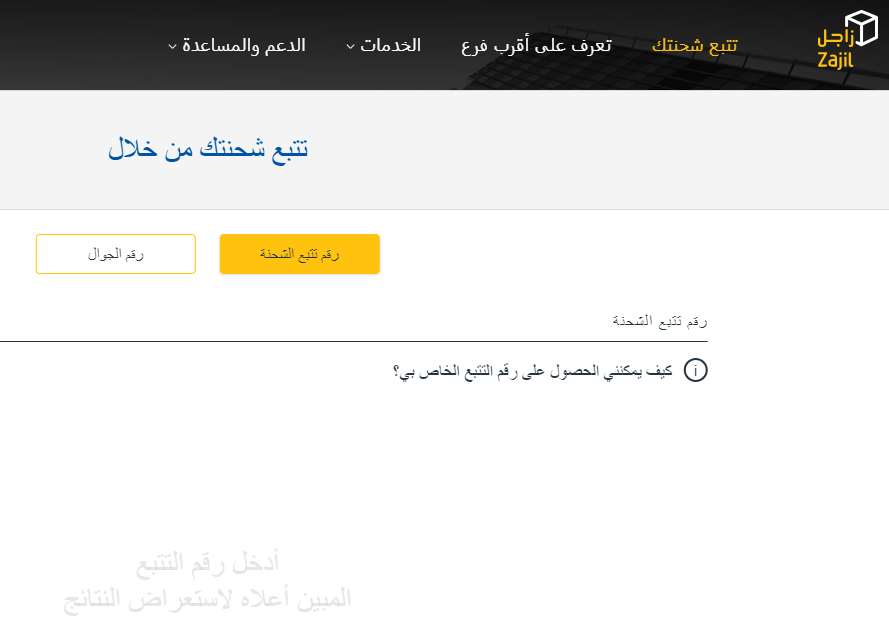This screenshot has height=635, width=889.
Task: Open the الخدمات menu label
Action: [x=390, y=45]
